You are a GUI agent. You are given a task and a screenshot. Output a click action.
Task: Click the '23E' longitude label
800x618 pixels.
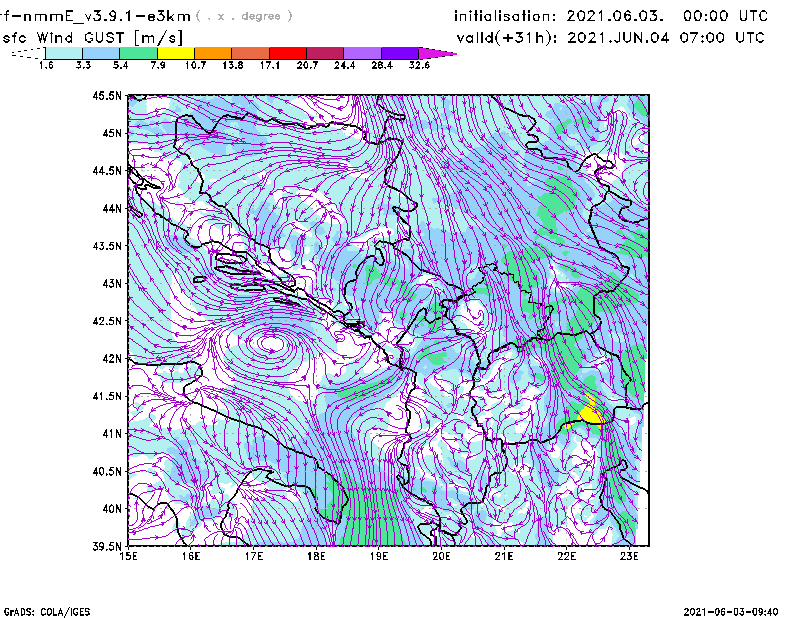pyautogui.click(x=629, y=556)
